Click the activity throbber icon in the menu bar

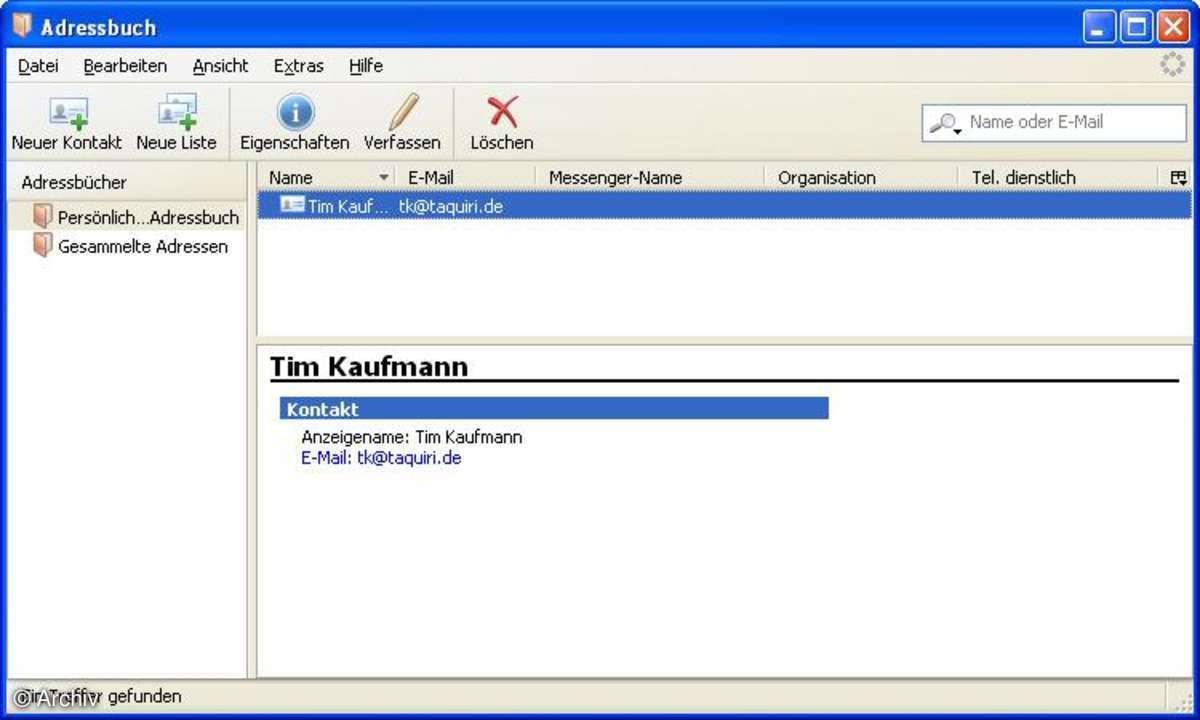(x=1171, y=65)
